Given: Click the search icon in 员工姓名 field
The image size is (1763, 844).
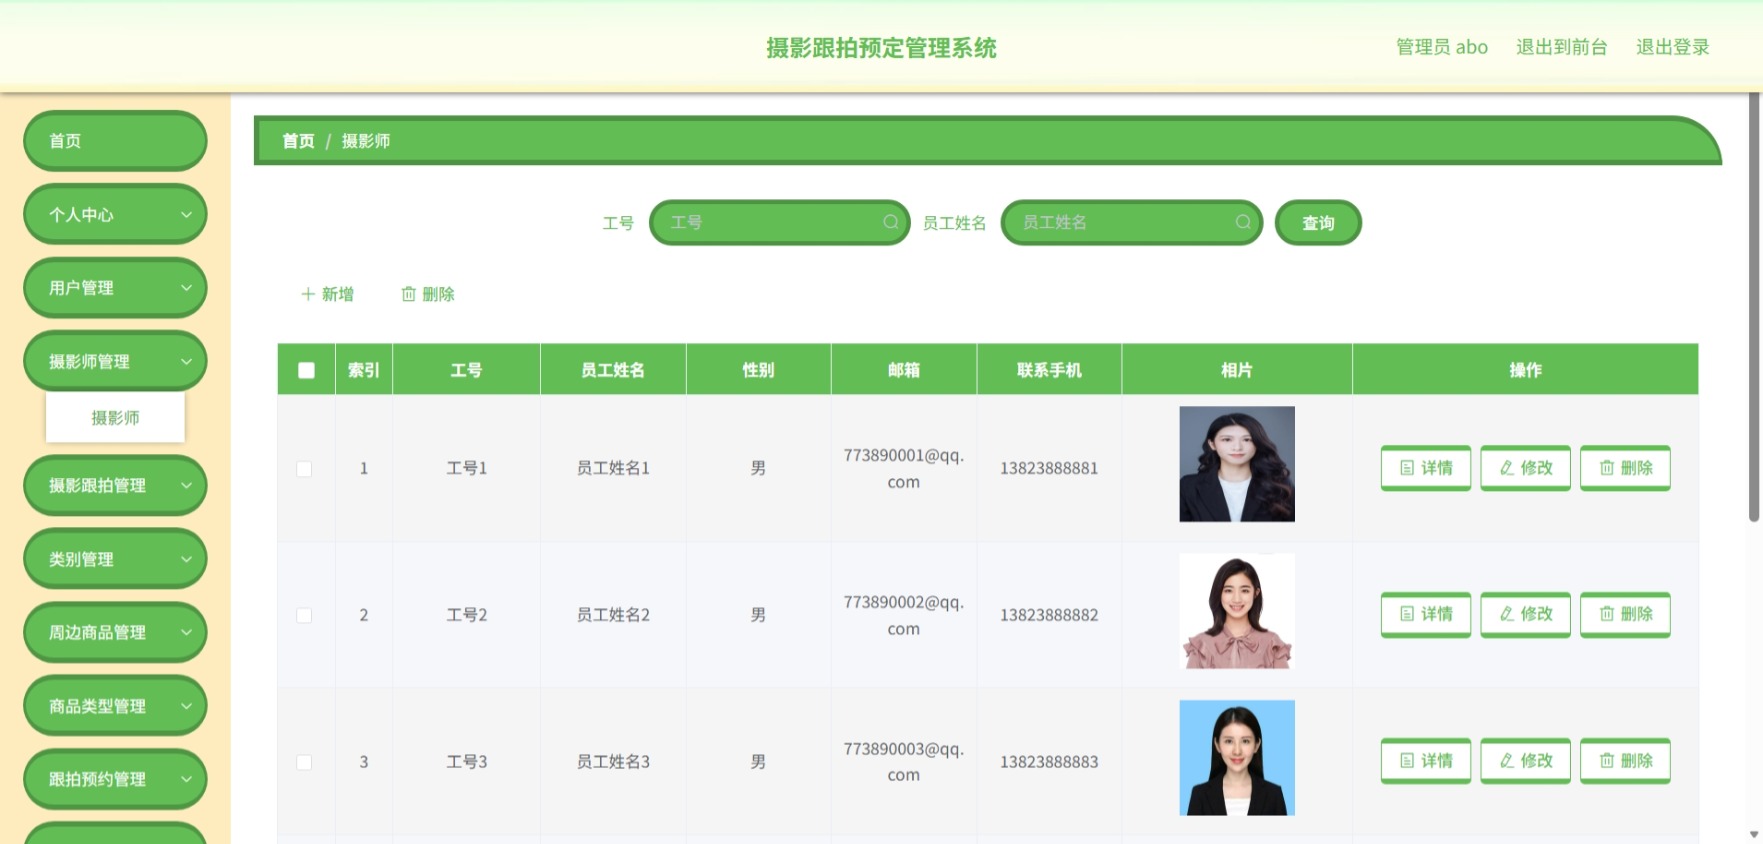Looking at the screenshot, I should click(1242, 222).
